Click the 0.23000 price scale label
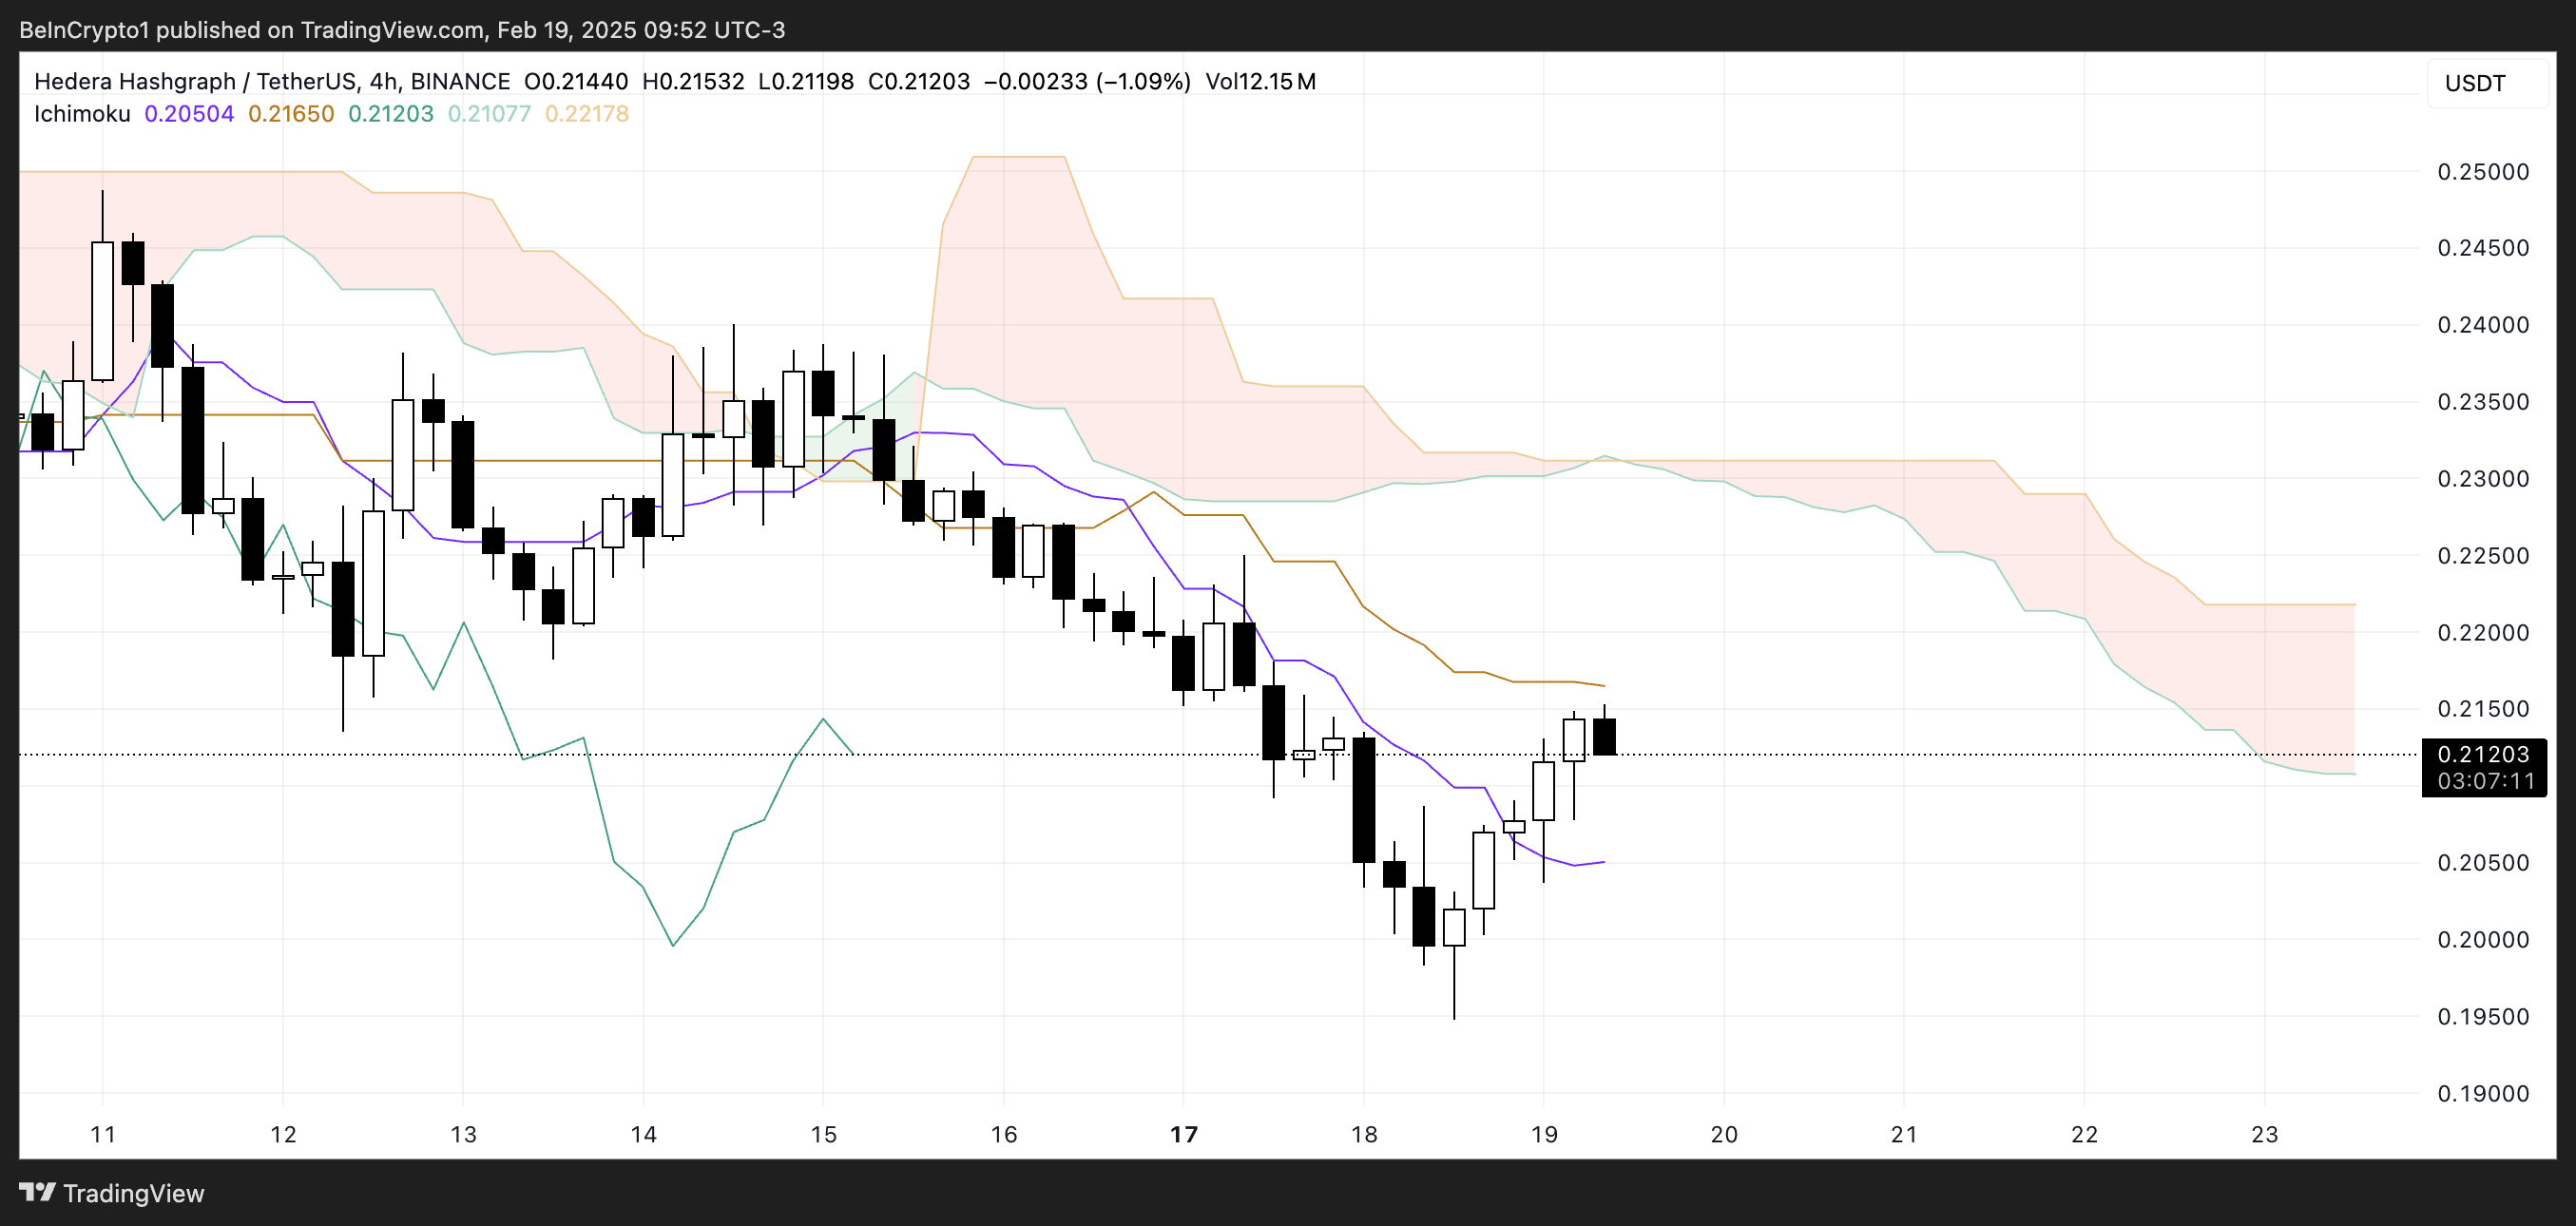This screenshot has width=2576, height=1226. [x=2482, y=479]
